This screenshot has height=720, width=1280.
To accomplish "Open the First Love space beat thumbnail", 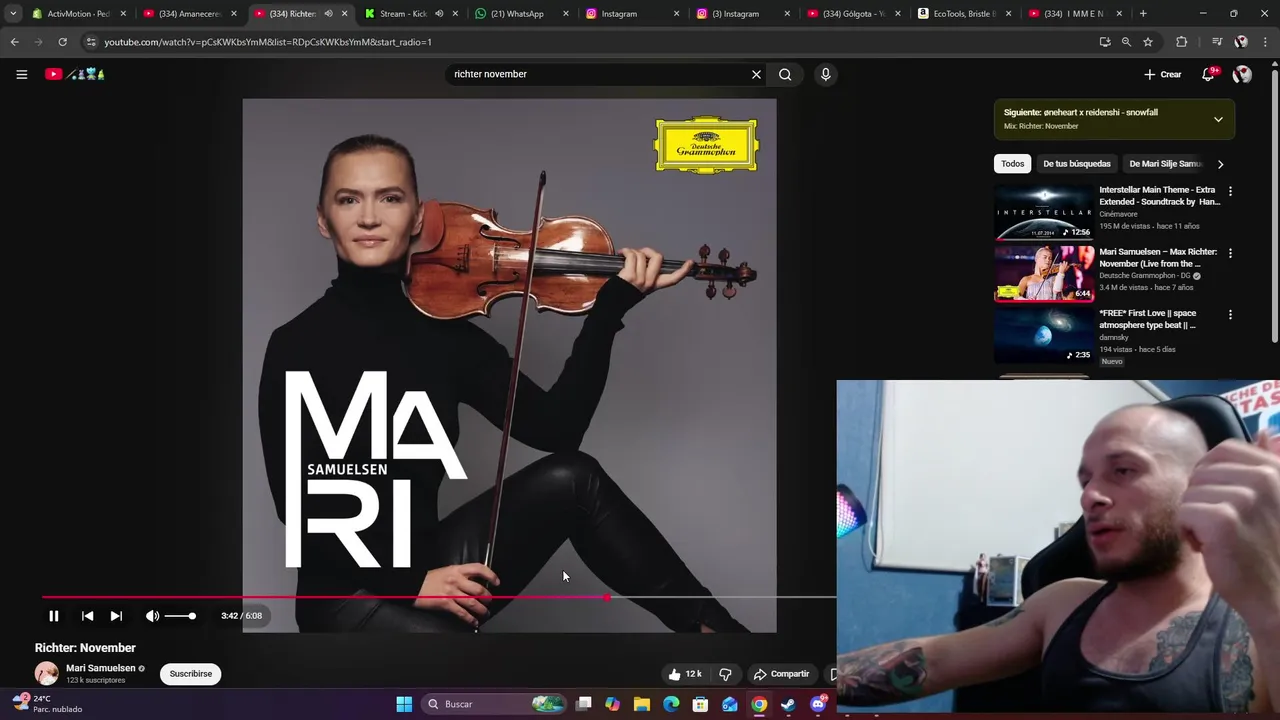I will (1044, 335).
